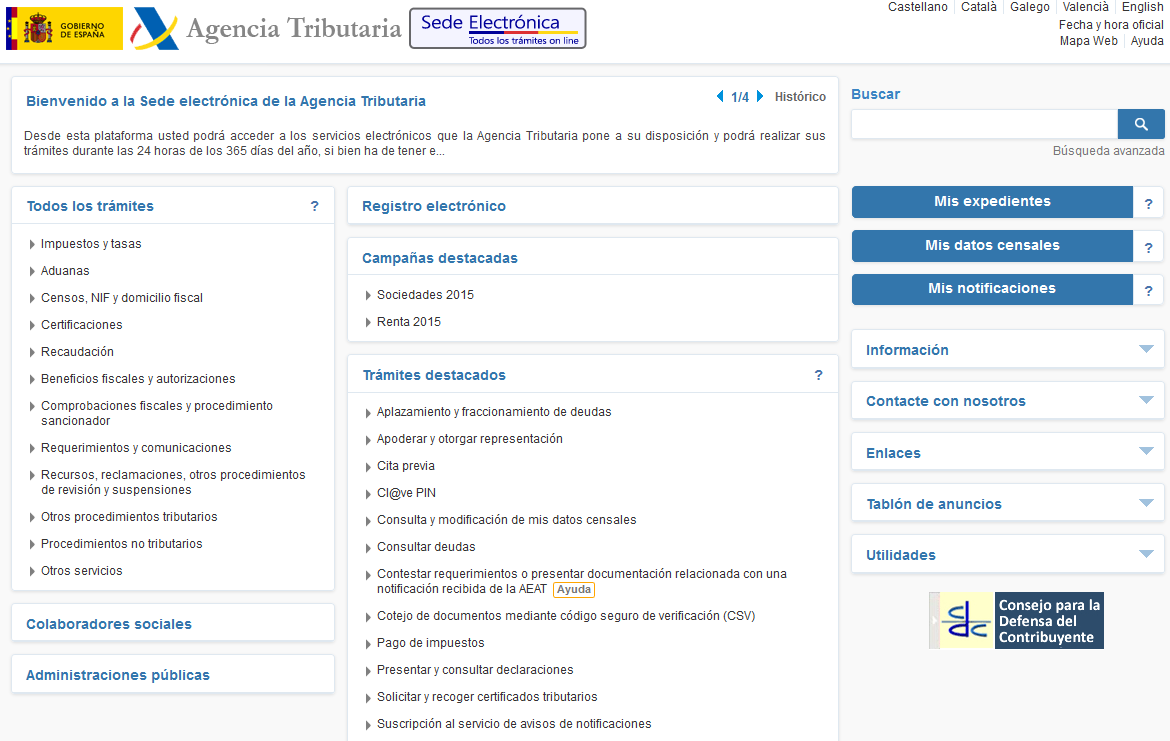This screenshot has width=1170, height=741.
Task: Expand Procedimientos no tributarios
Action: coord(122,543)
